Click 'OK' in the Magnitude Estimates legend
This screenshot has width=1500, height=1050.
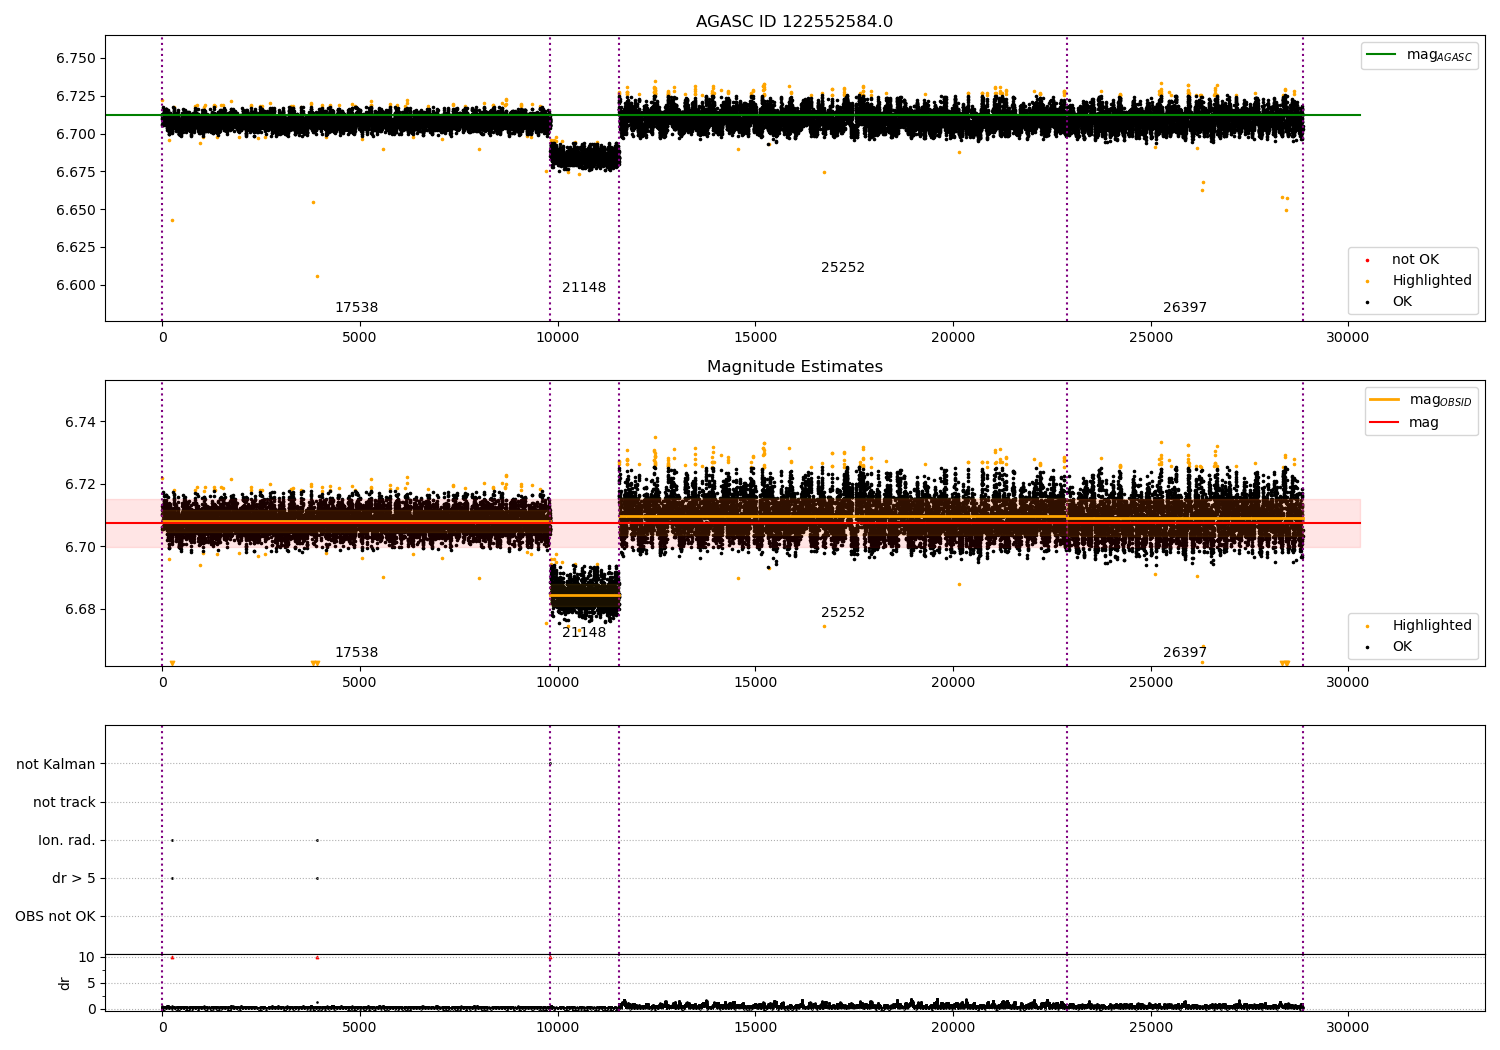tap(1402, 647)
